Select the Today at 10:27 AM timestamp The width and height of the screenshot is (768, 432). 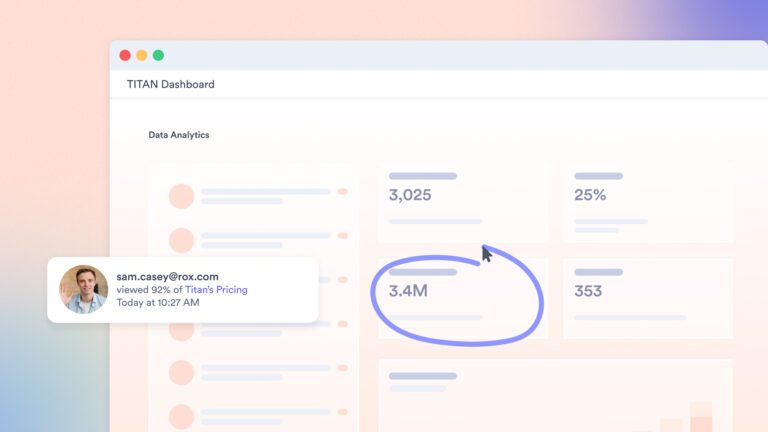[x=158, y=303]
